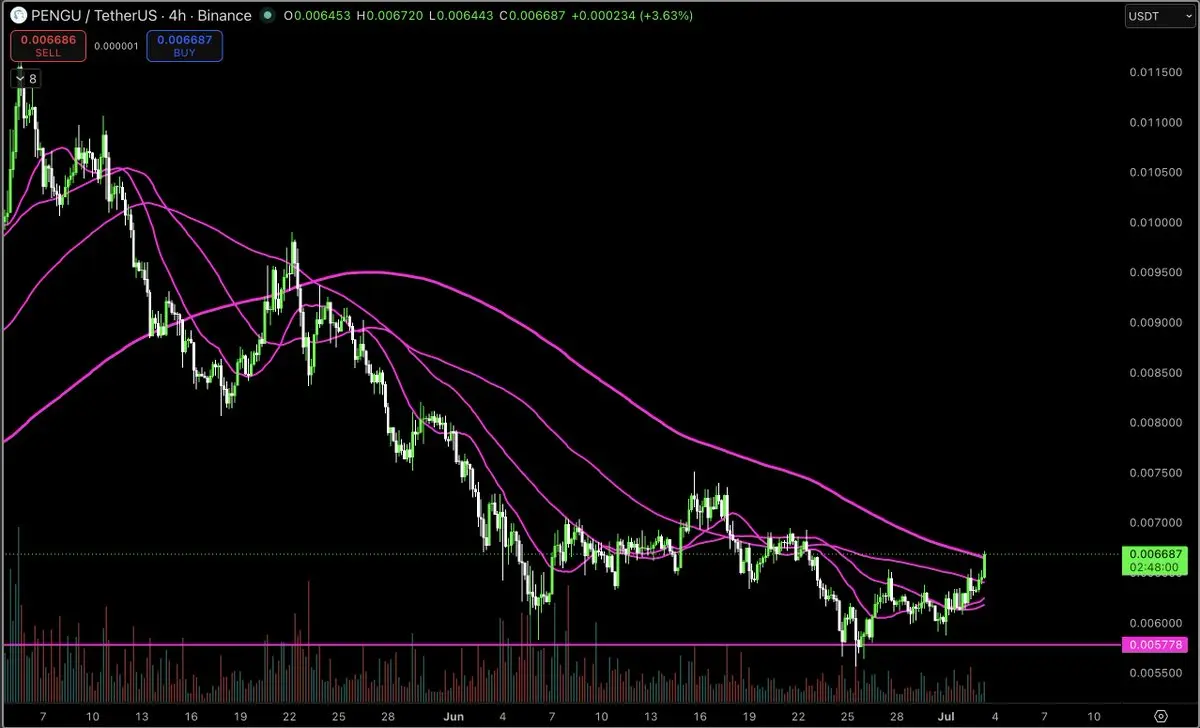Screen dimensions: 1200x728
Task: Click the 0.007000 price axis label
Action: (1155, 522)
